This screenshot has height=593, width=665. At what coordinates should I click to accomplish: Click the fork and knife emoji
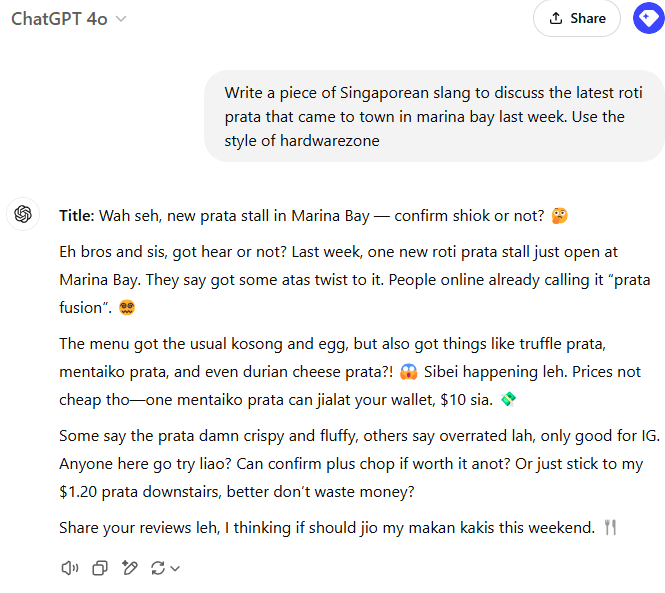coord(611,527)
